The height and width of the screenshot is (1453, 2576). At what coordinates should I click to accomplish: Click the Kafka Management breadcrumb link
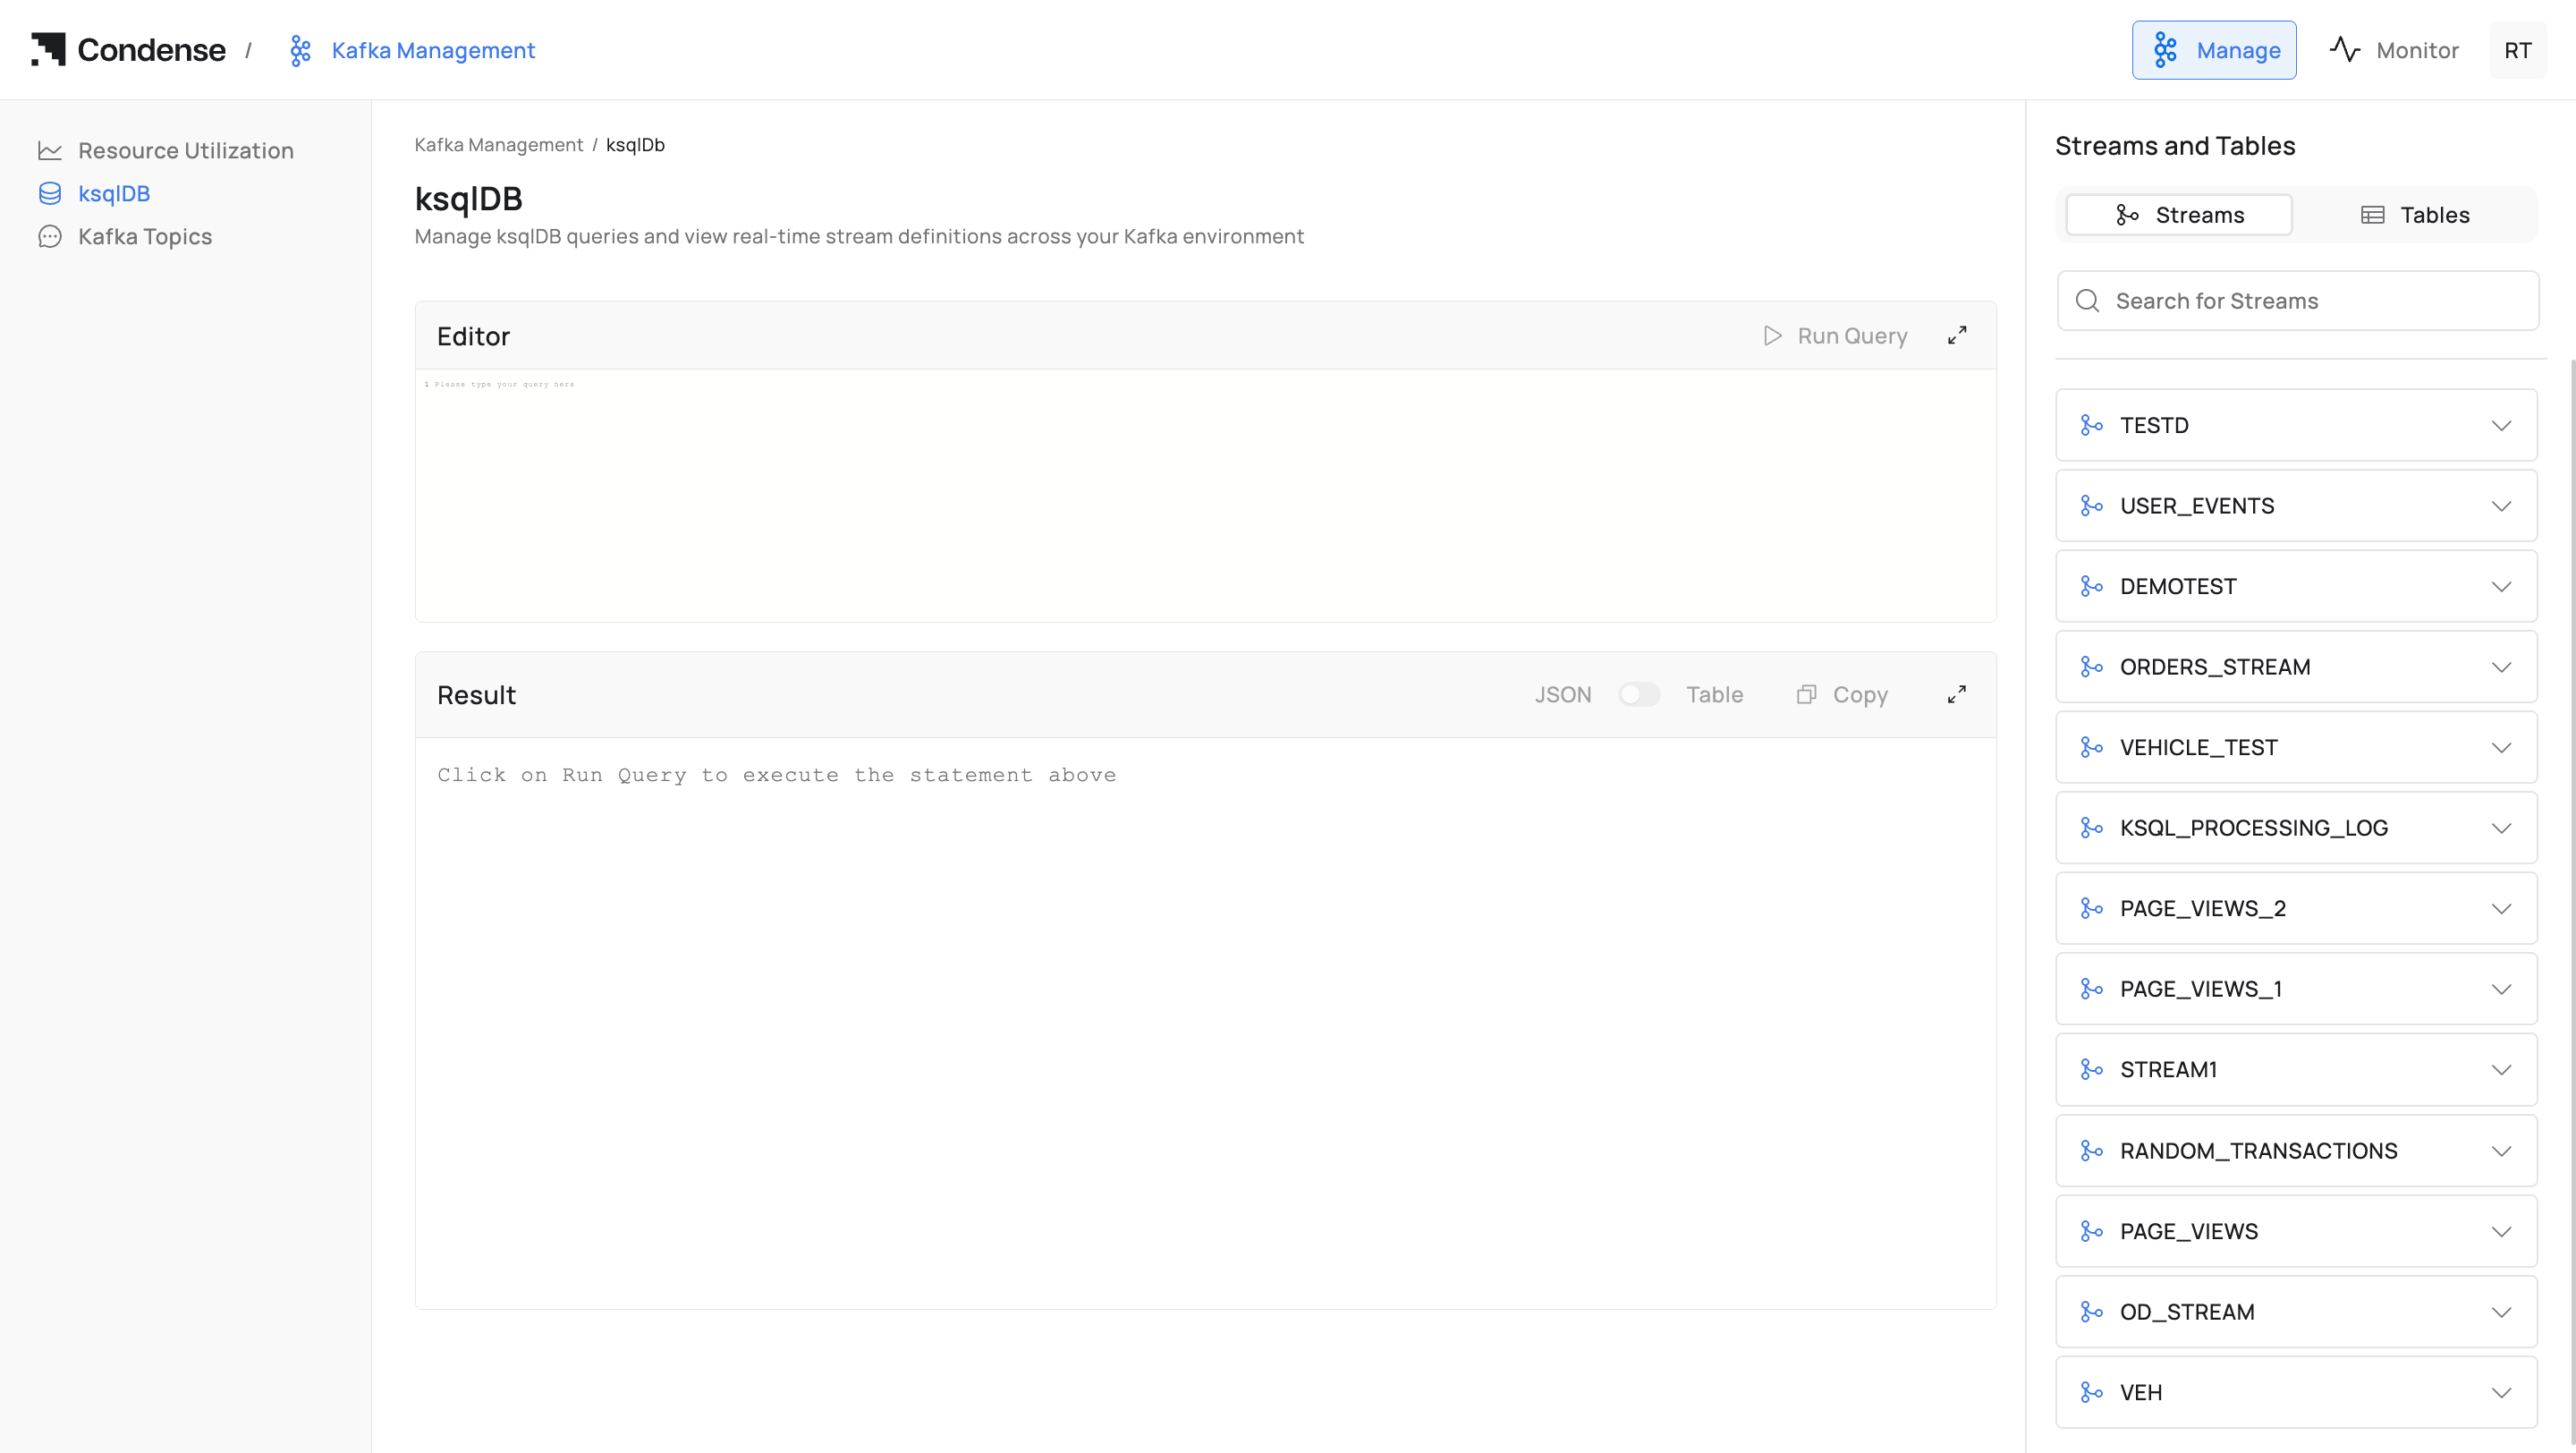pos(498,145)
